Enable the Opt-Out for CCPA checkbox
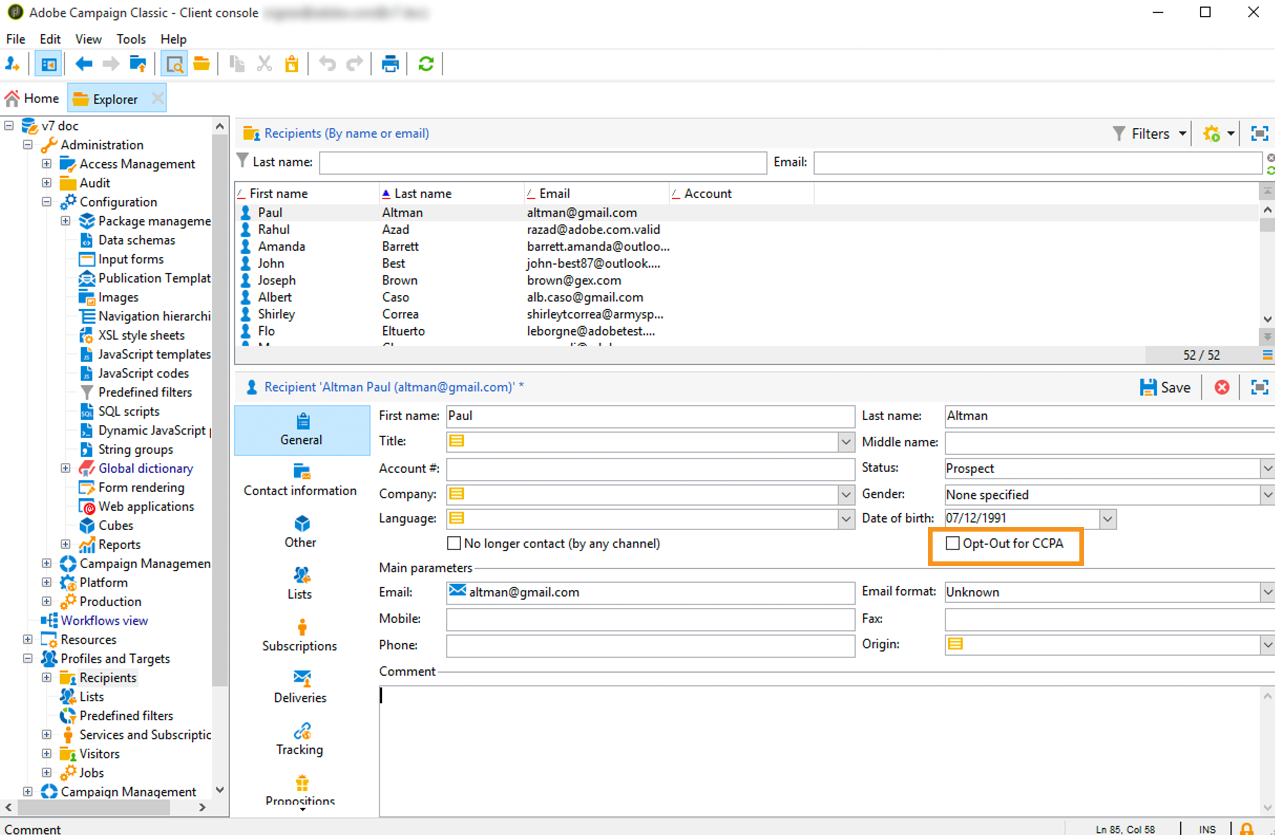Viewport: 1275px width, 835px height. point(952,544)
